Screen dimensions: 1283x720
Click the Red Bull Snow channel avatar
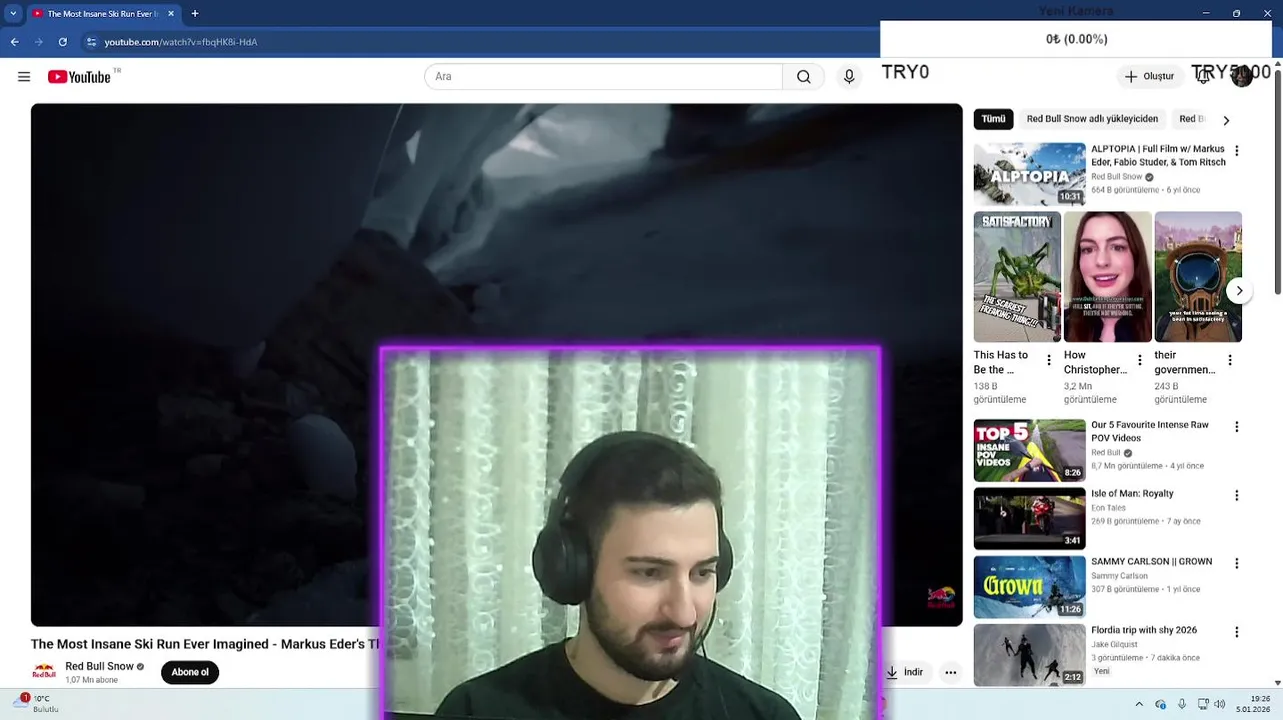click(x=44, y=672)
